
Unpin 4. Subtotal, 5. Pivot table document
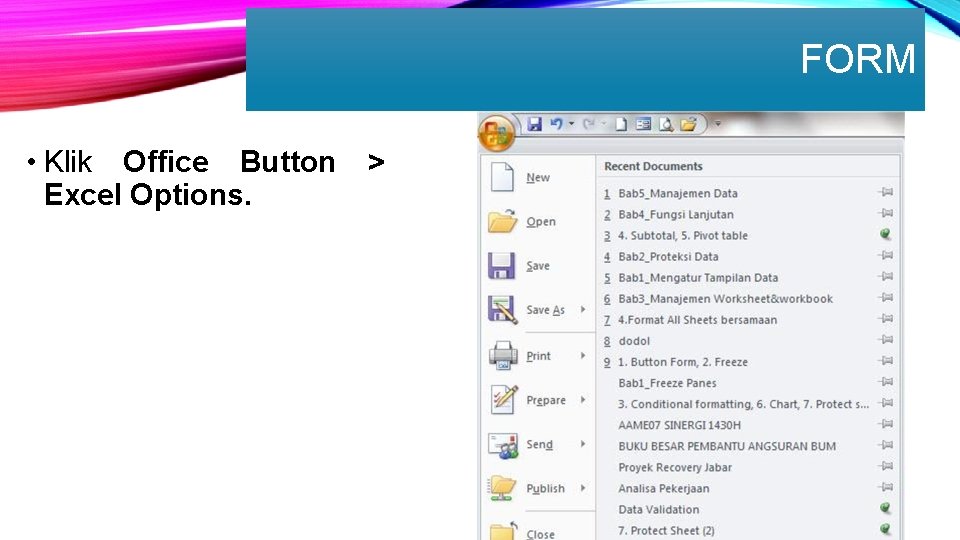[885, 234]
